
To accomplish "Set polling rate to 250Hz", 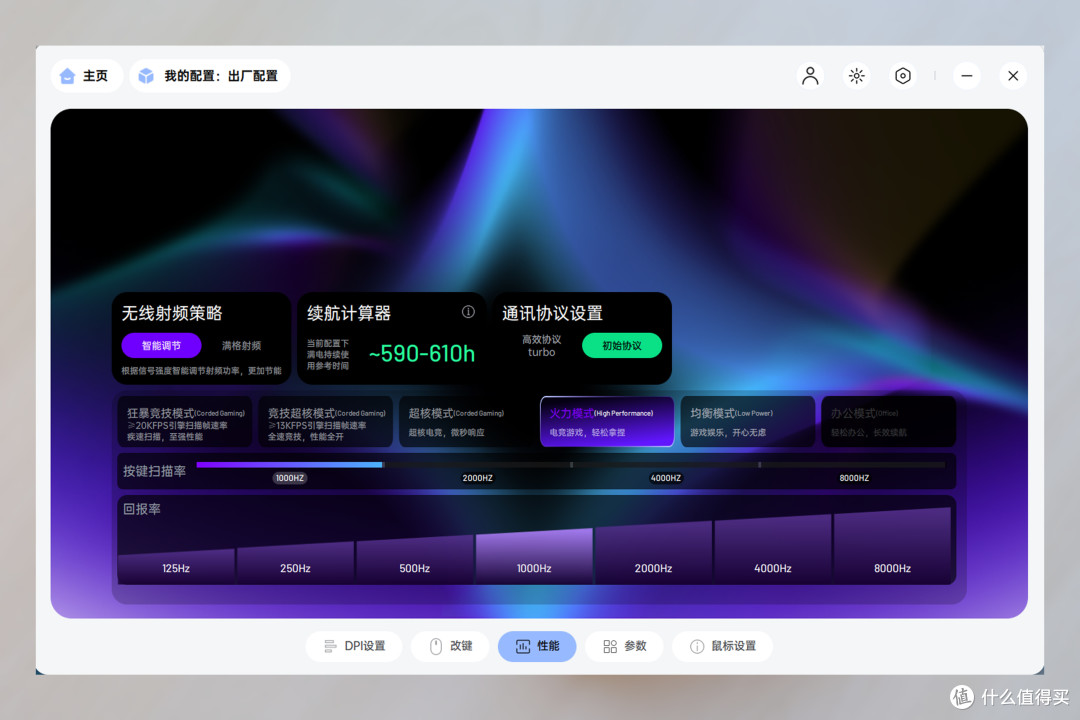I will coord(295,563).
